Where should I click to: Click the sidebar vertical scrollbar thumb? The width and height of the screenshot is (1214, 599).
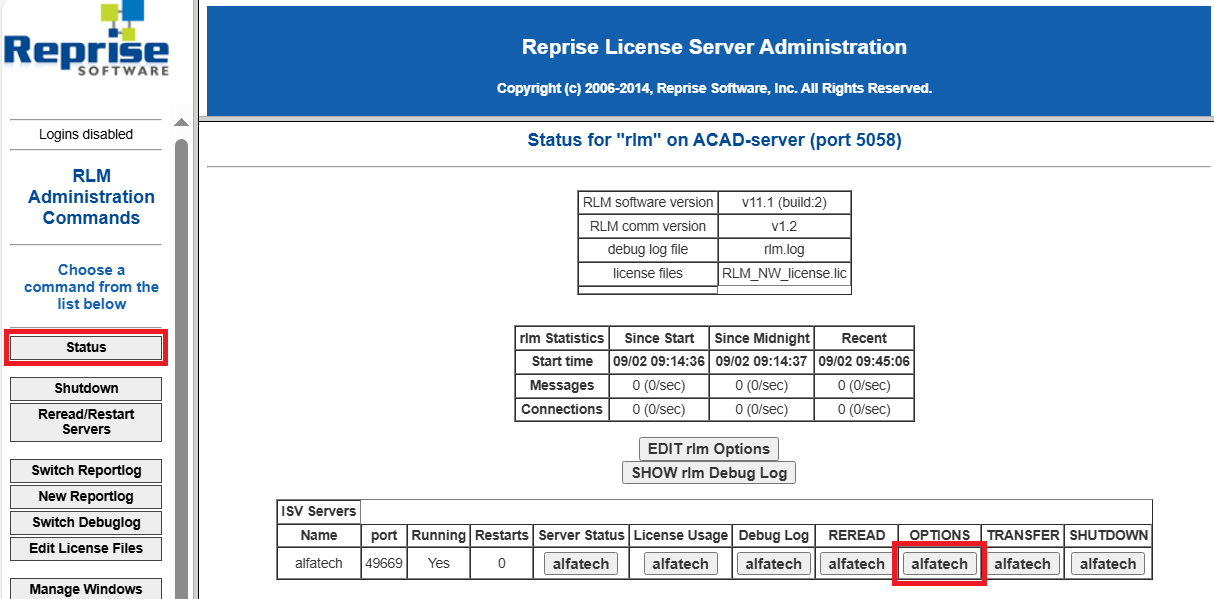181,368
